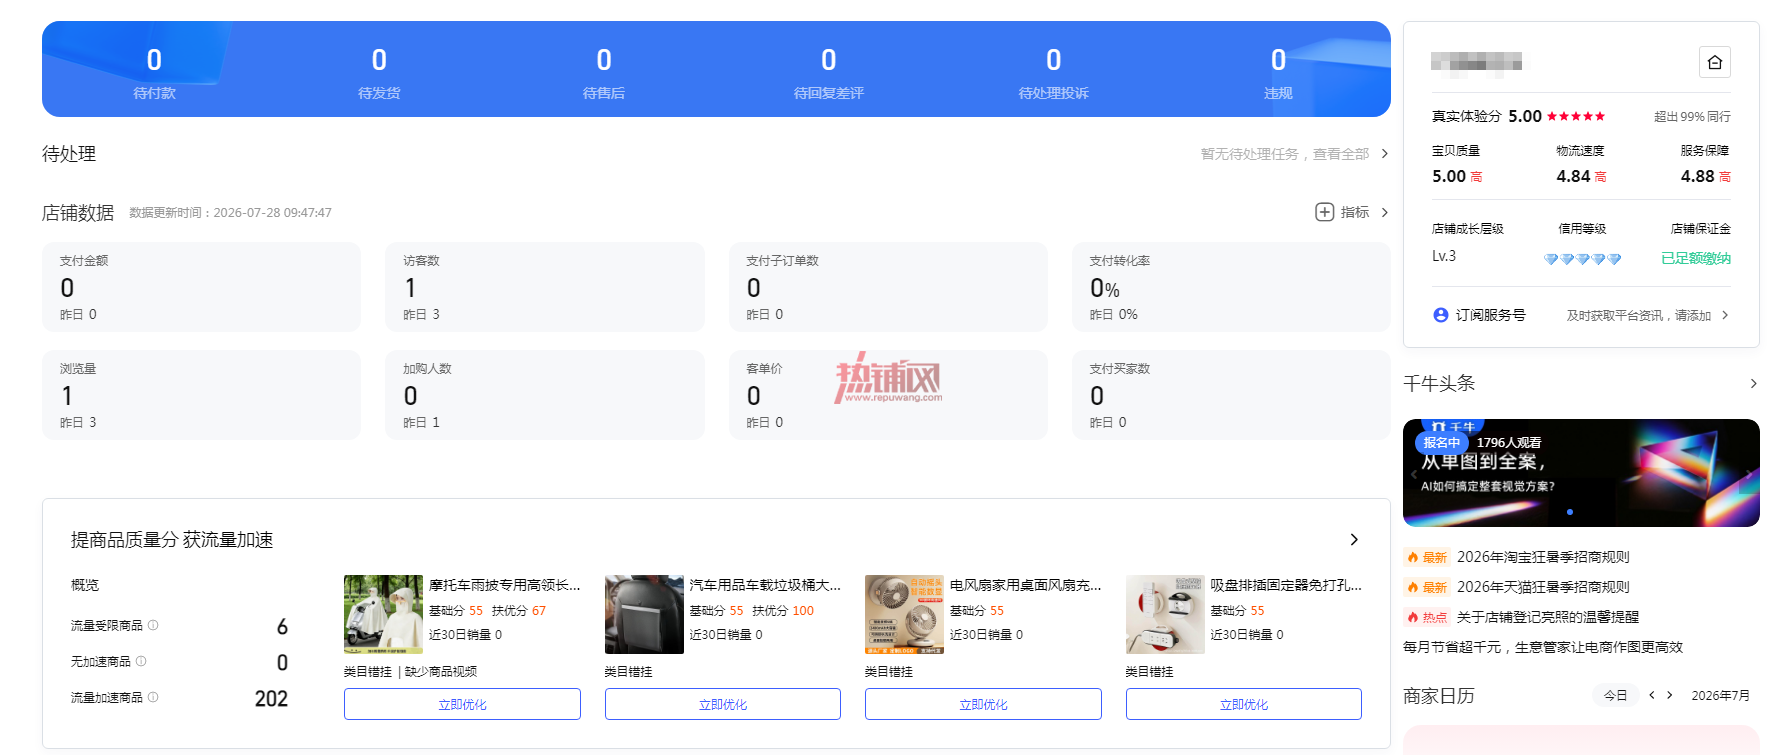Click the 订阅服务号 user icon

1440,315
